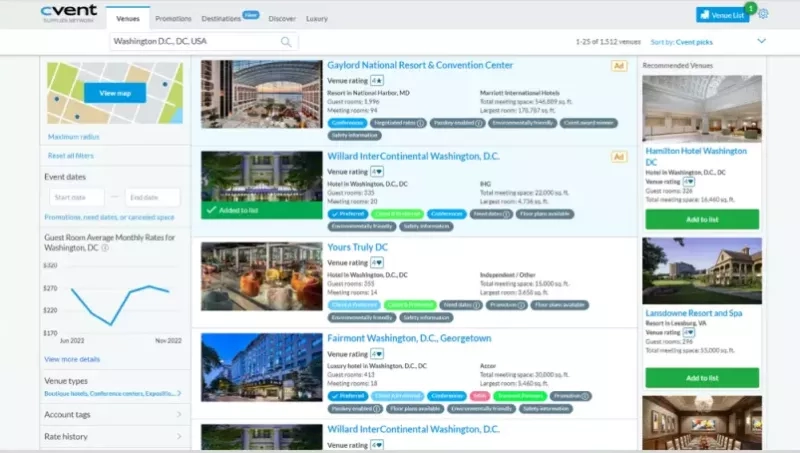Click Yours Truly DC venue rating badge
This screenshot has height=453, width=800.
(377, 263)
